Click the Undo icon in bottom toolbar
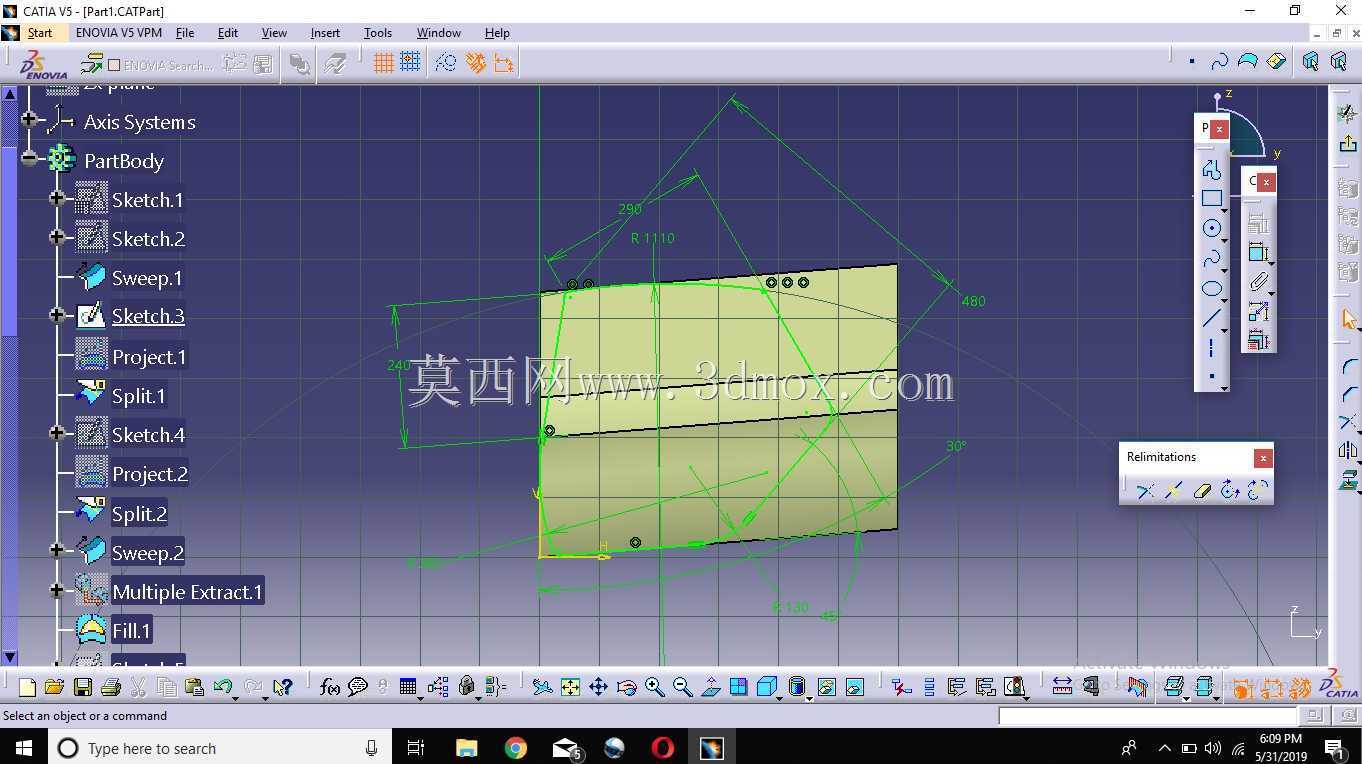Viewport: 1362px width, 764px height. point(223,687)
